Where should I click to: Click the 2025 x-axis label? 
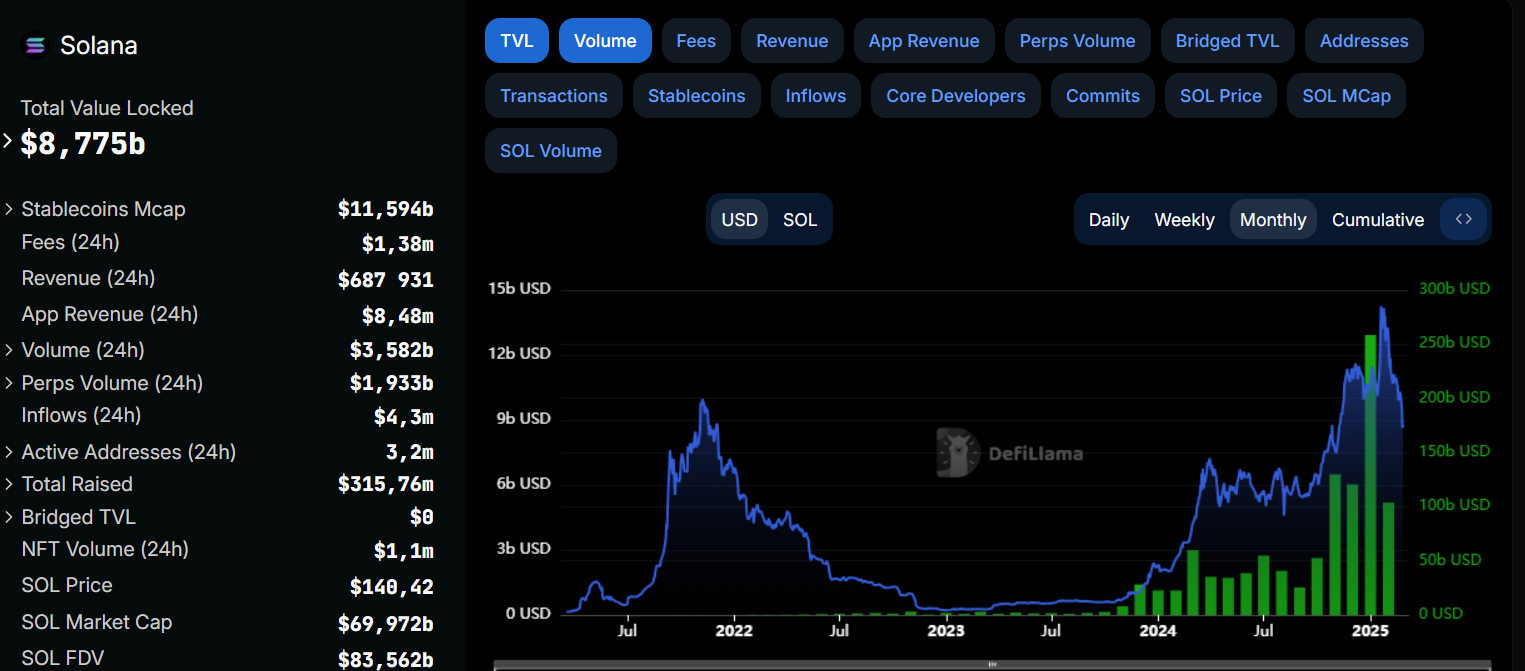point(1370,631)
